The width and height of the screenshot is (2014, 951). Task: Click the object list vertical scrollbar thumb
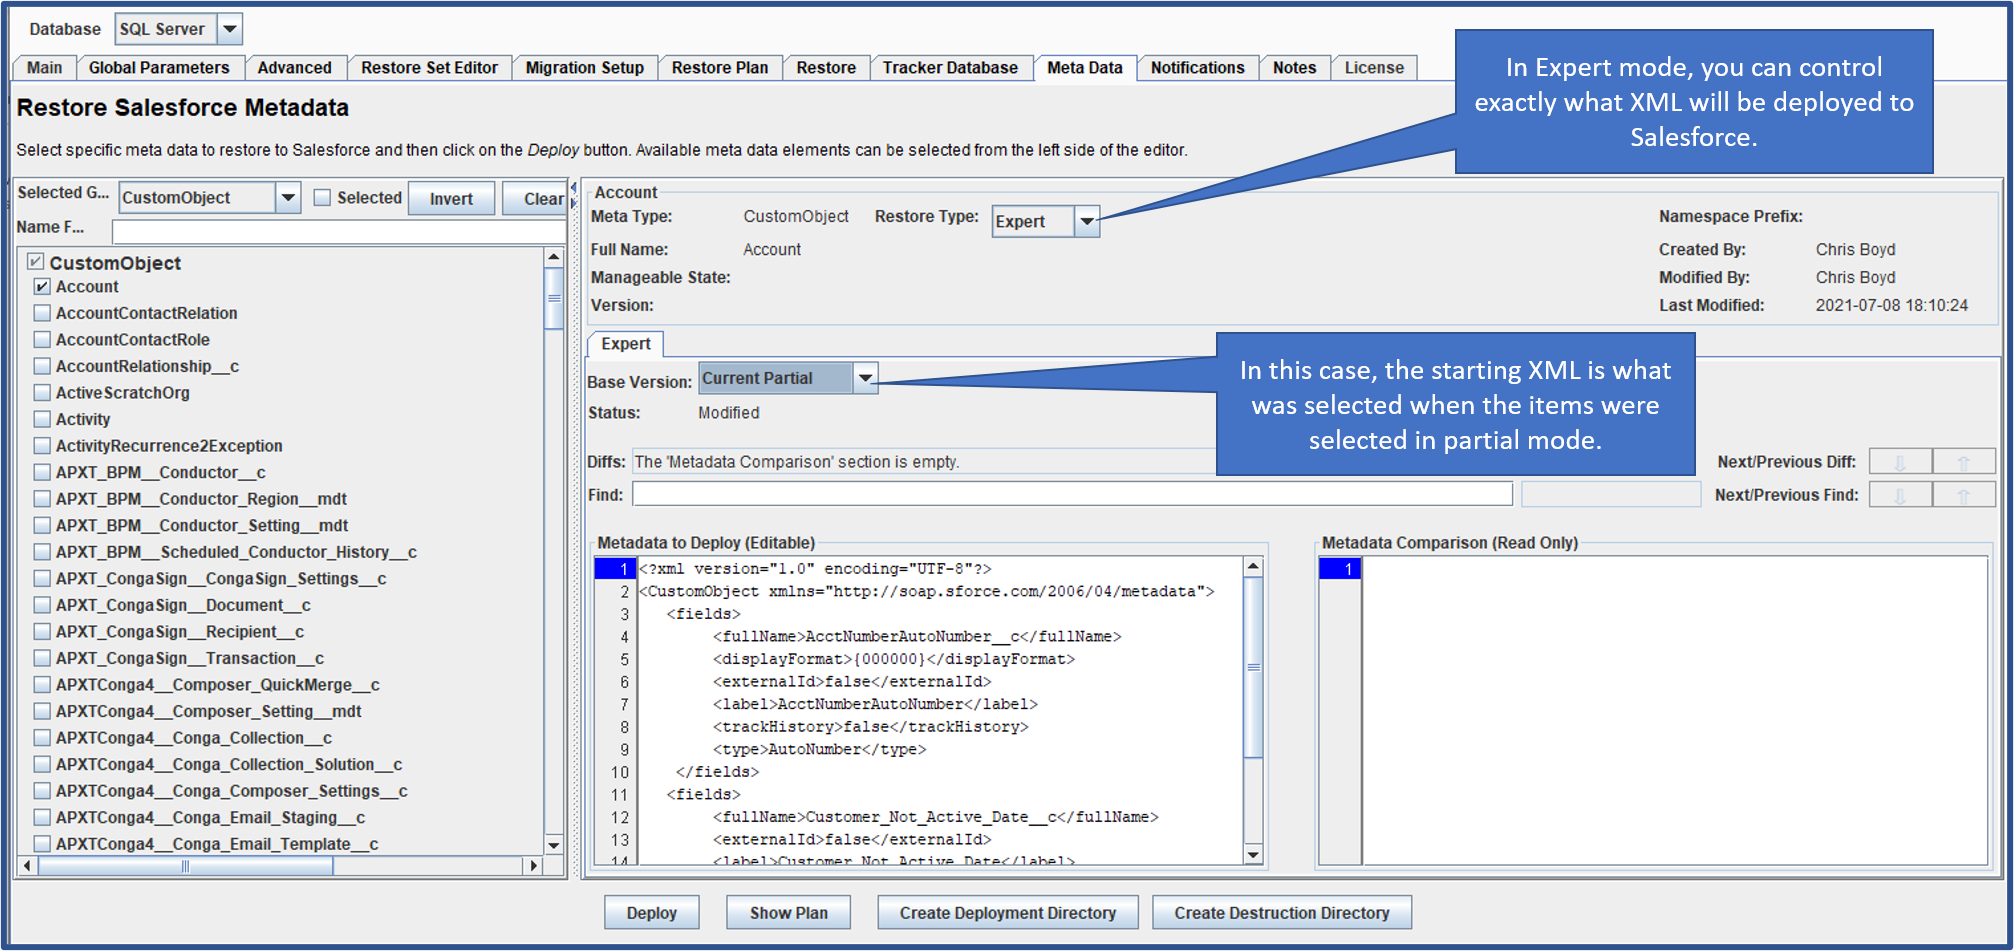pos(554,298)
